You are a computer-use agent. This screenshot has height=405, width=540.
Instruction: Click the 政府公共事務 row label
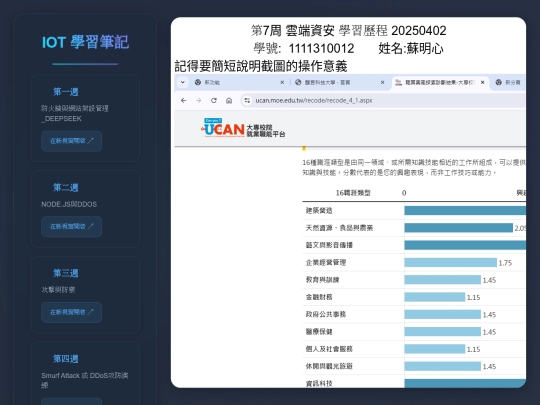pos(326,314)
